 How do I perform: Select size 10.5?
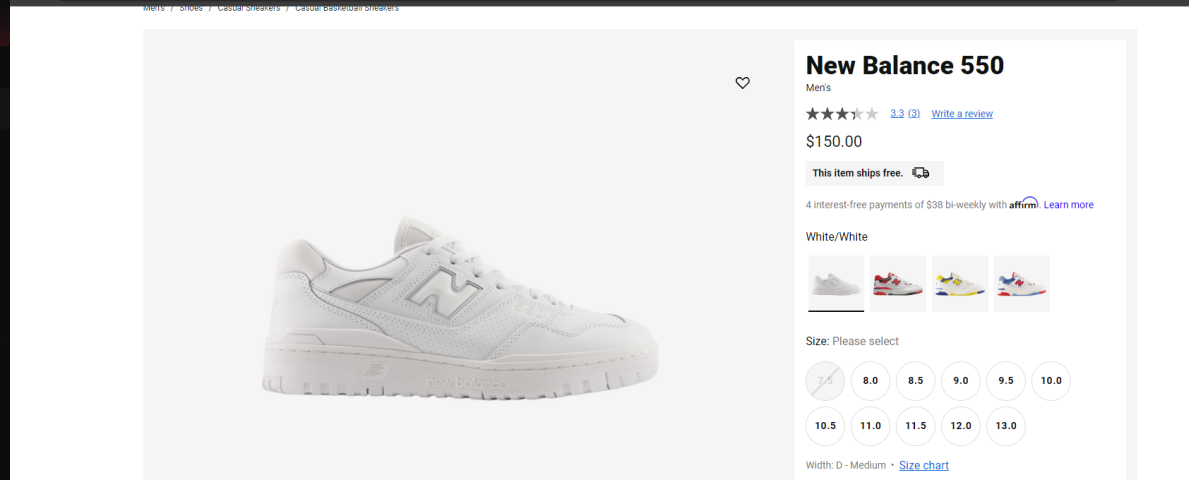pyautogui.click(x=826, y=426)
